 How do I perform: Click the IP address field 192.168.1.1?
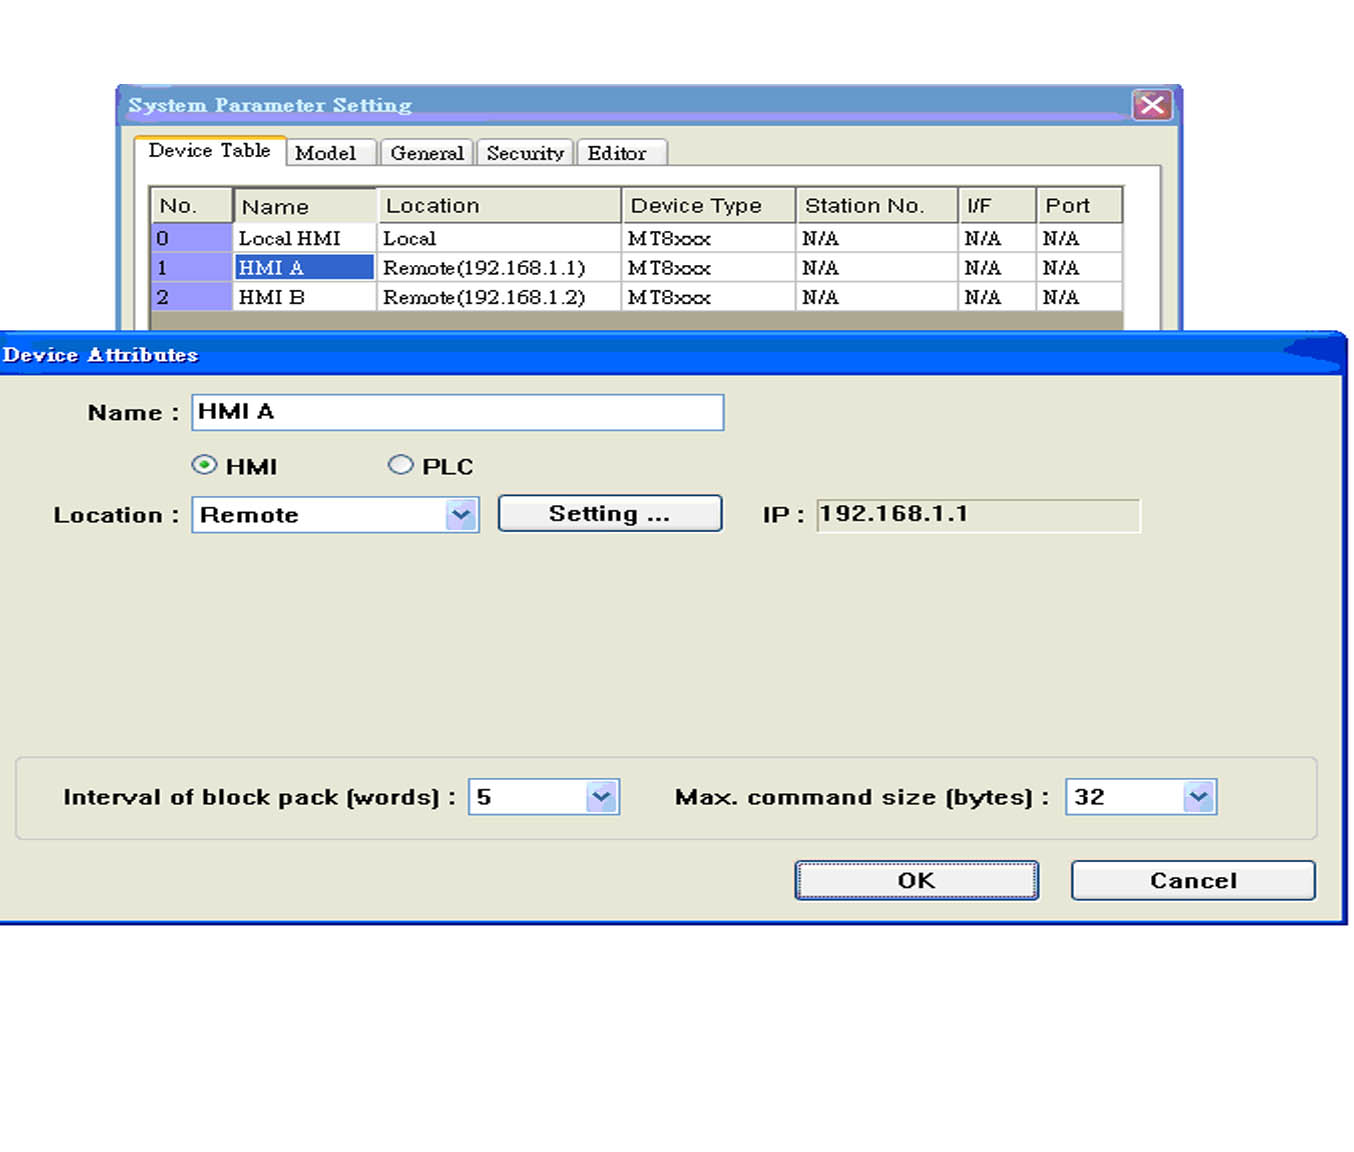click(977, 515)
